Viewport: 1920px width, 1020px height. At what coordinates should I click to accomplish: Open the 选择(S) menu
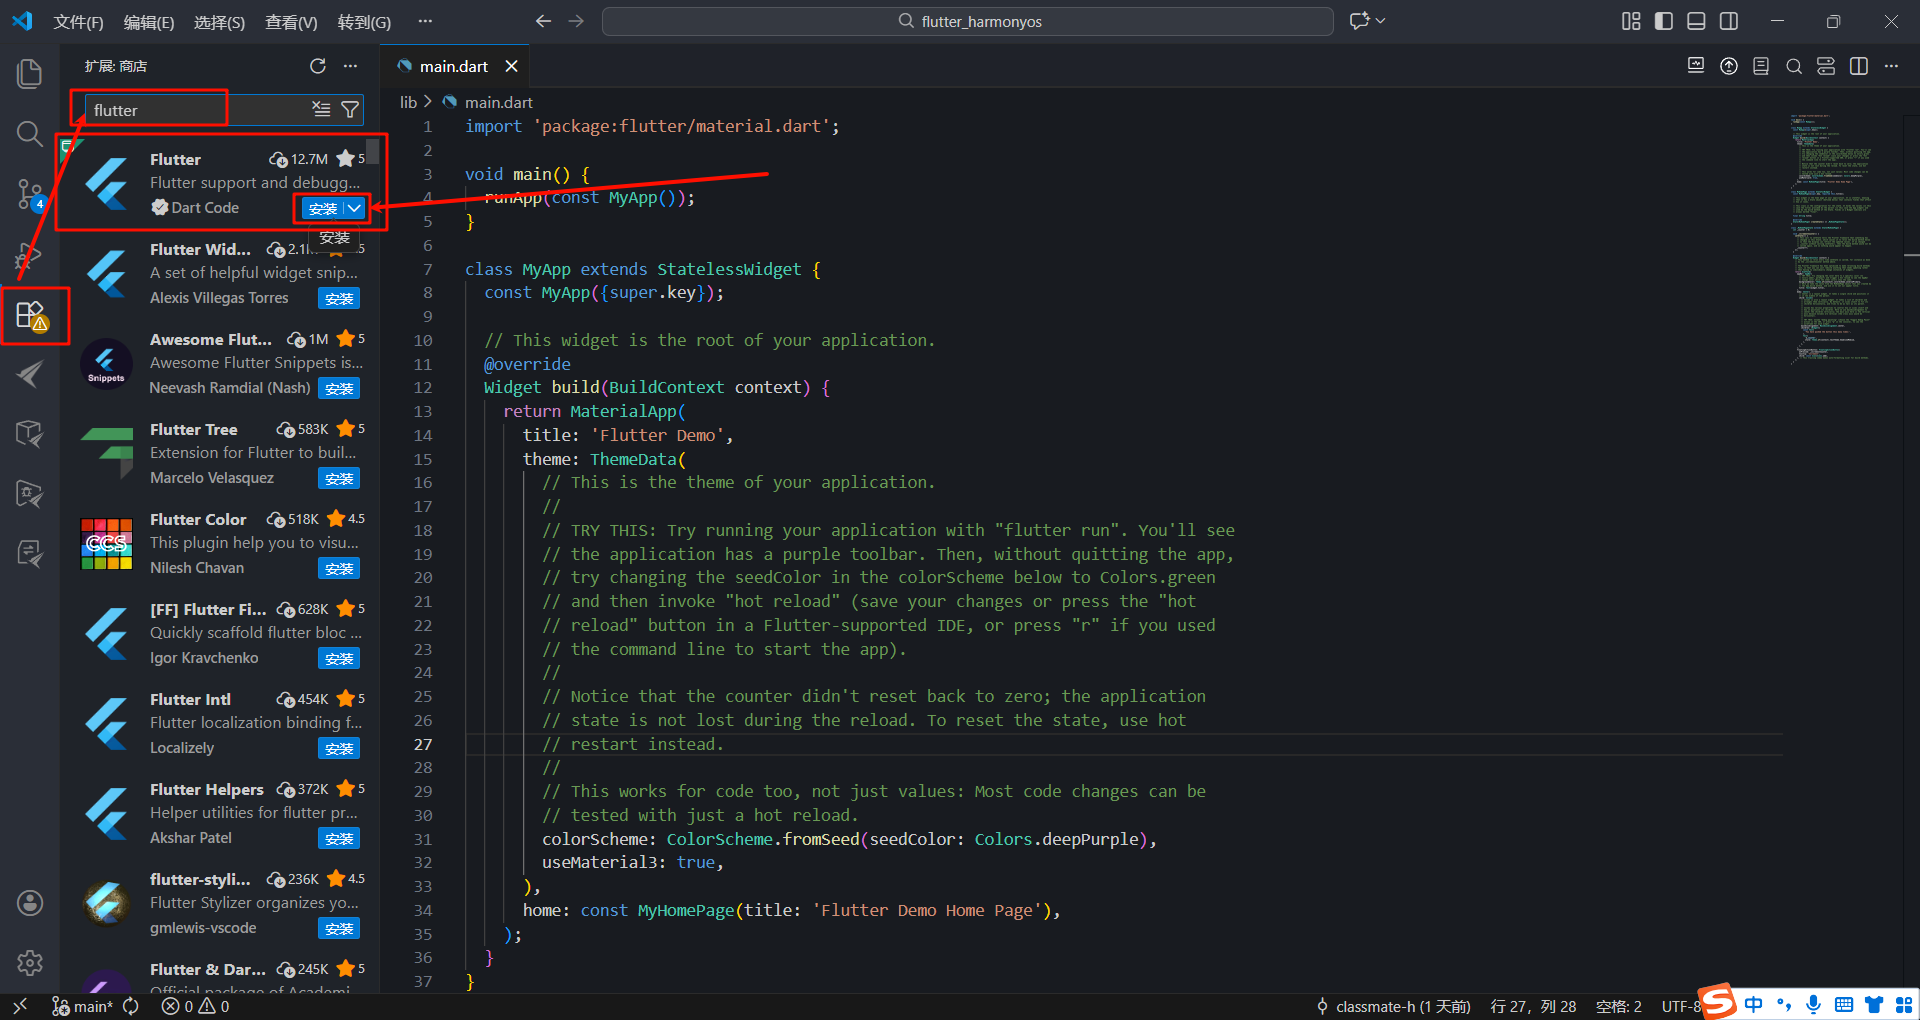[x=219, y=22]
